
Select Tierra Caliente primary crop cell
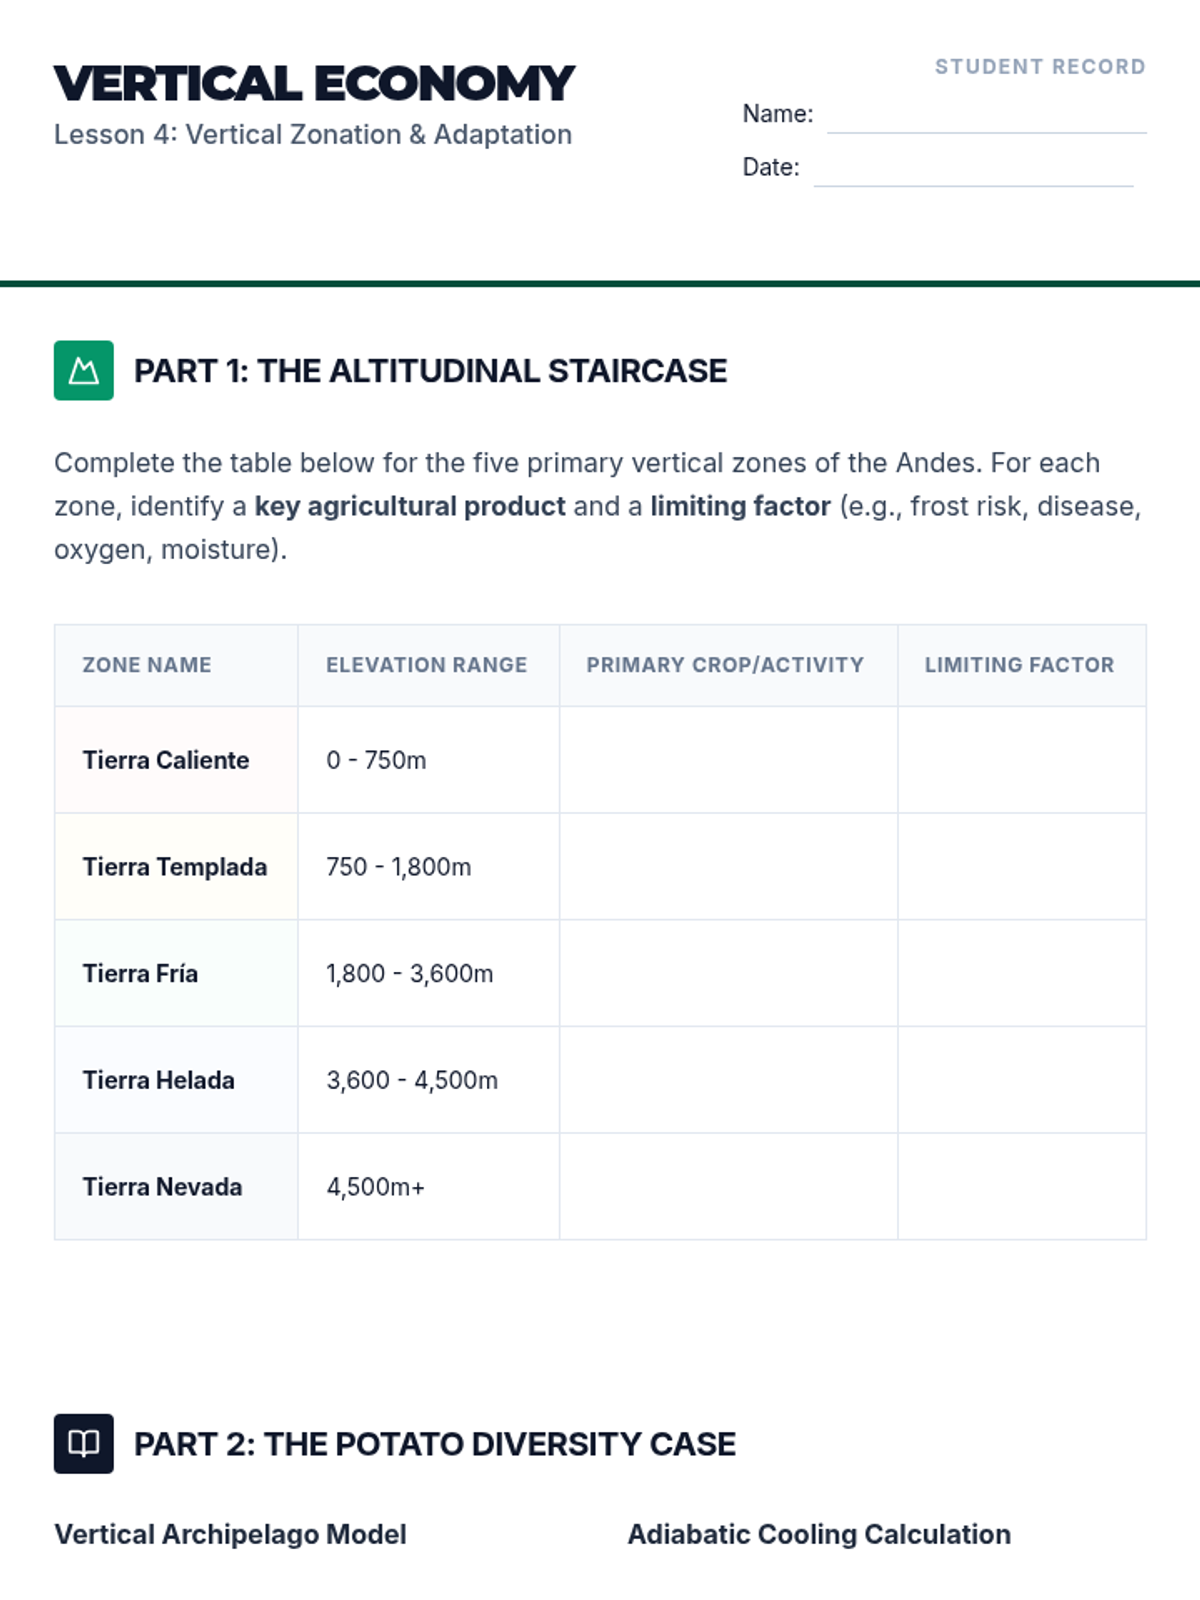pos(728,760)
